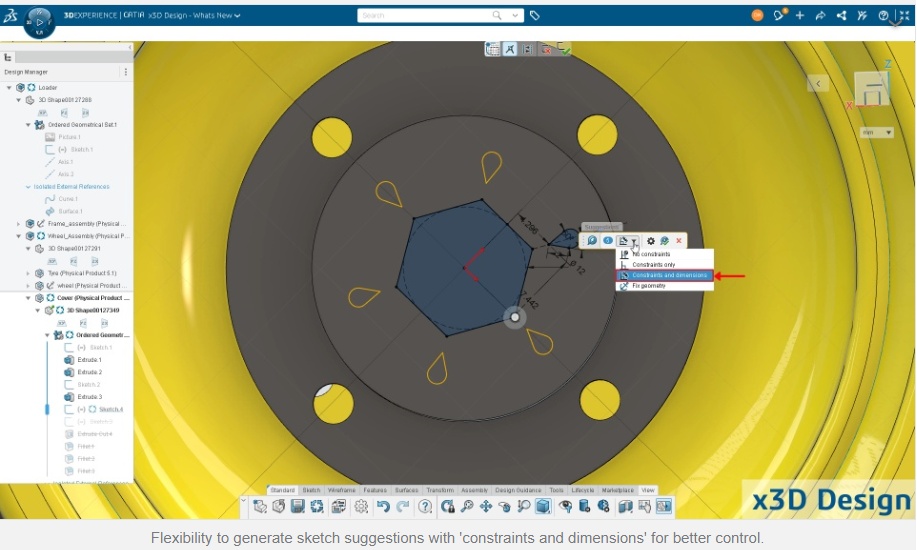
Task: Select 'Constraints only' menu option
Action: tap(664, 264)
